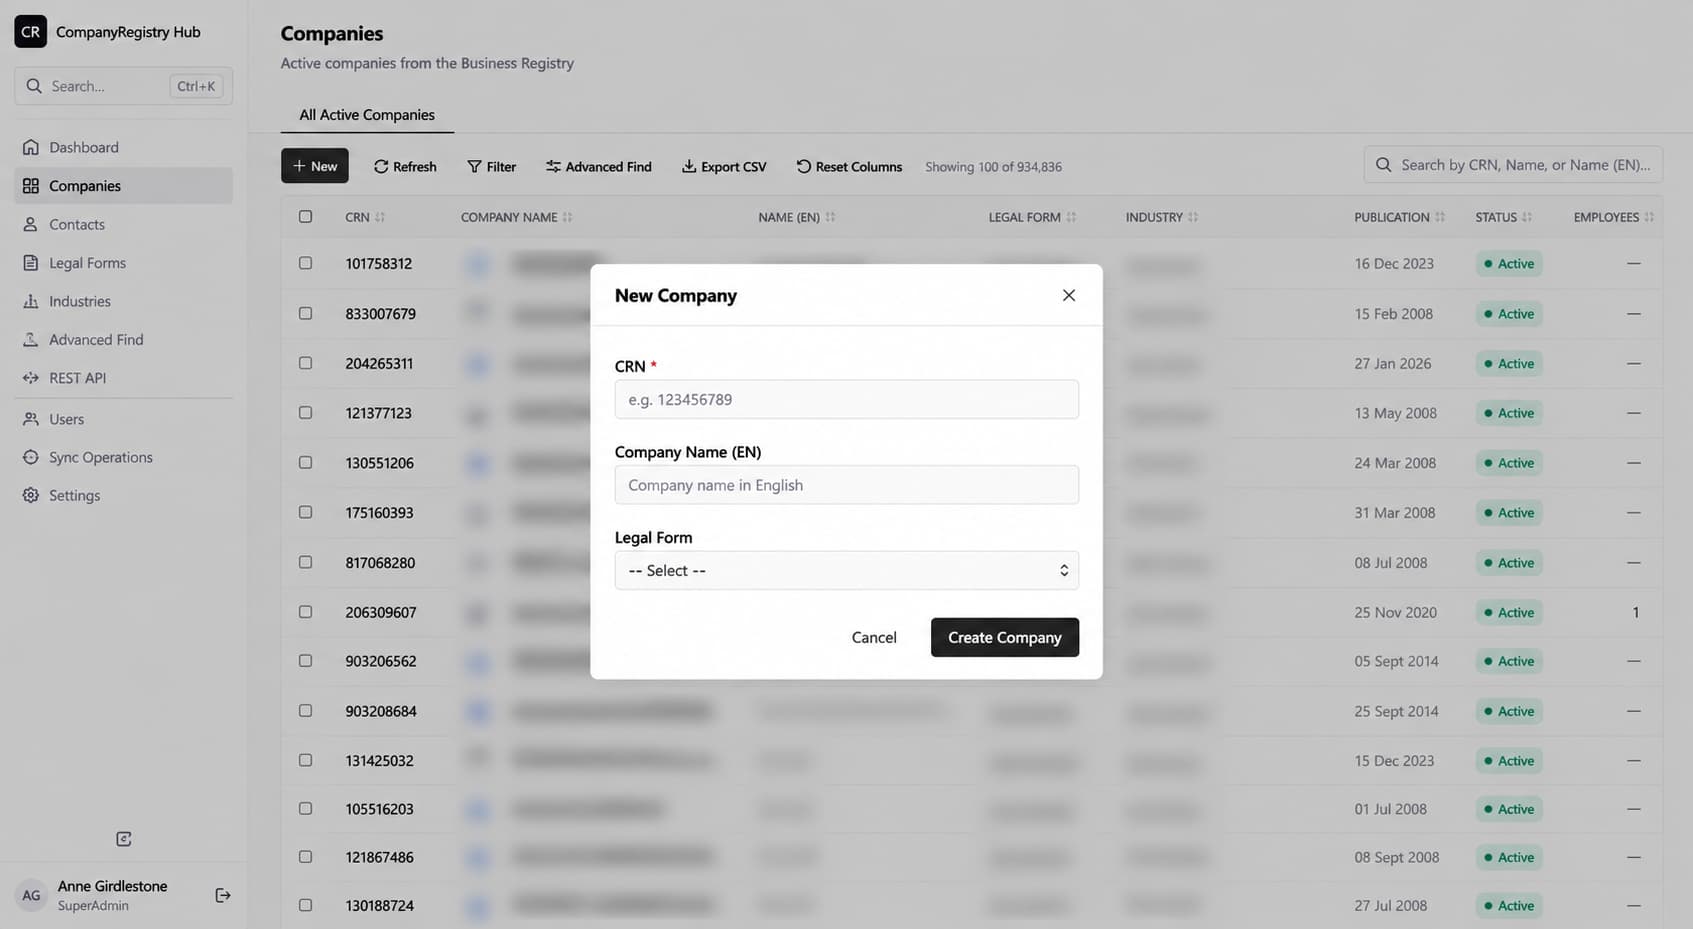Image resolution: width=1693 pixels, height=929 pixels.
Task: Go to Legal Forms page
Action: point(123,263)
